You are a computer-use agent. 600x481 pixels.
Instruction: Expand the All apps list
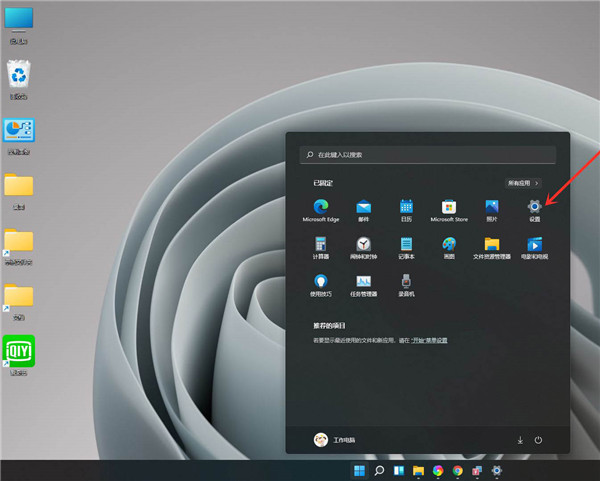pyautogui.click(x=523, y=183)
